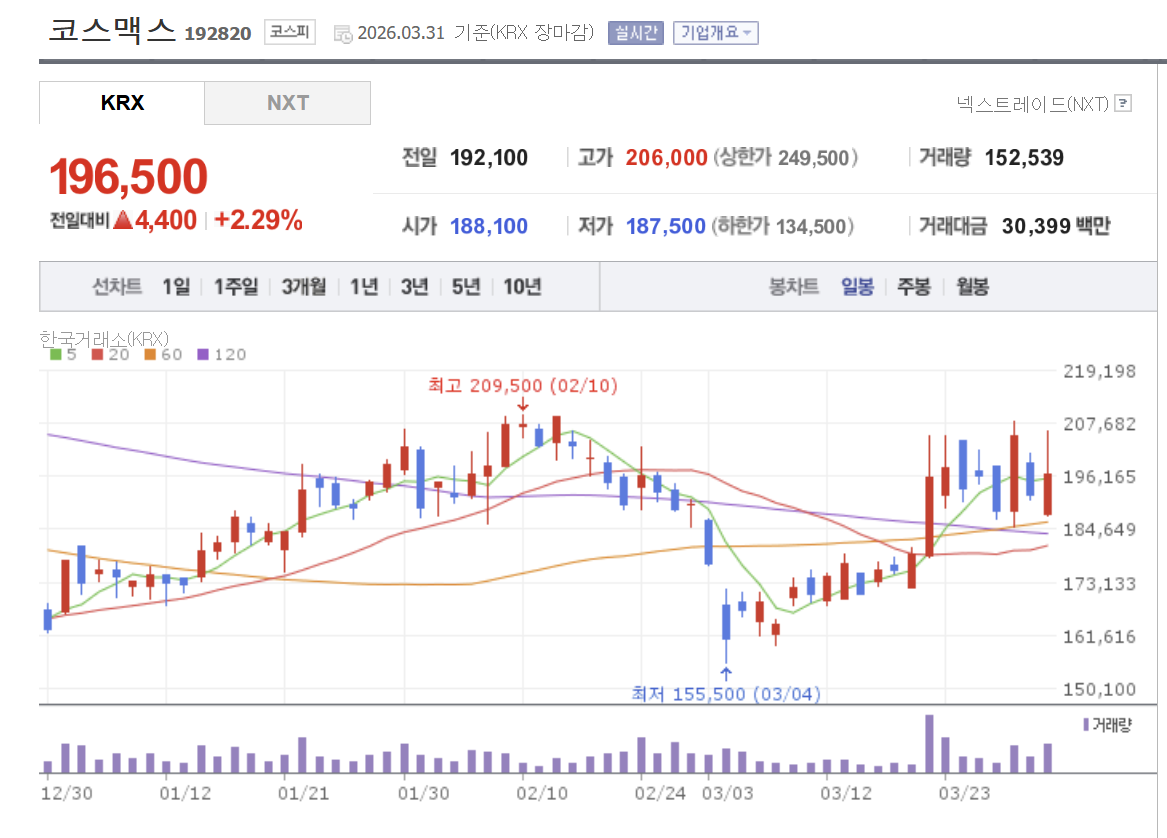1167x838 pixels.
Task: Expand the 기업개요 dropdown
Action: point(715,33)
